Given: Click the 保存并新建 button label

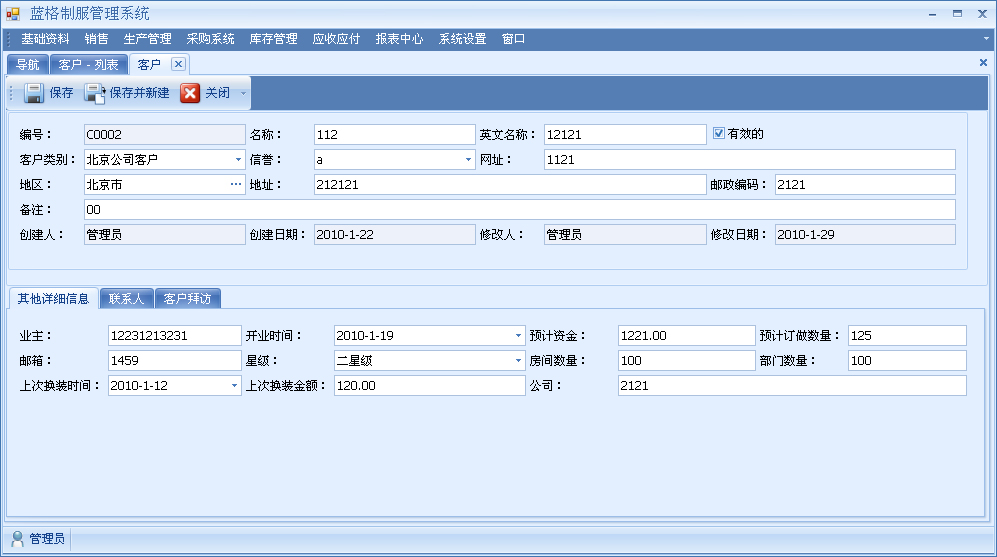Looking at the screenshot, I should pos(139,93).
